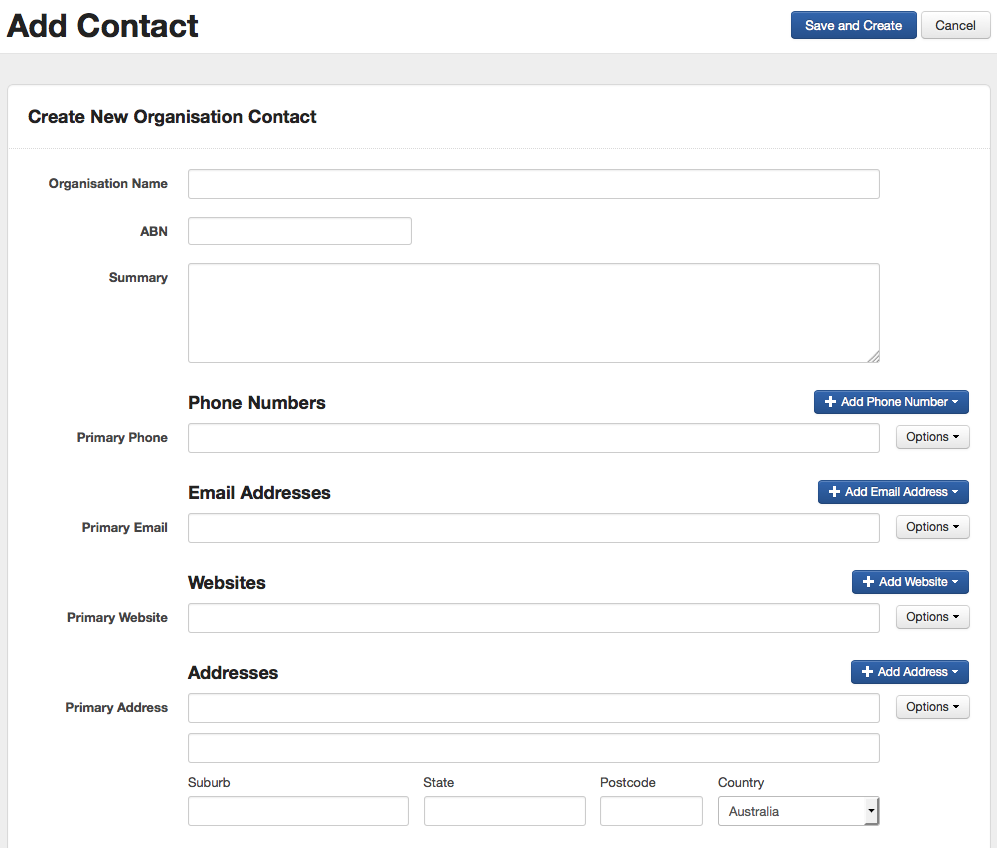Show Options for Primary Address
The height and width of the screenshot is (848, 997).
[x=932, y=707]
